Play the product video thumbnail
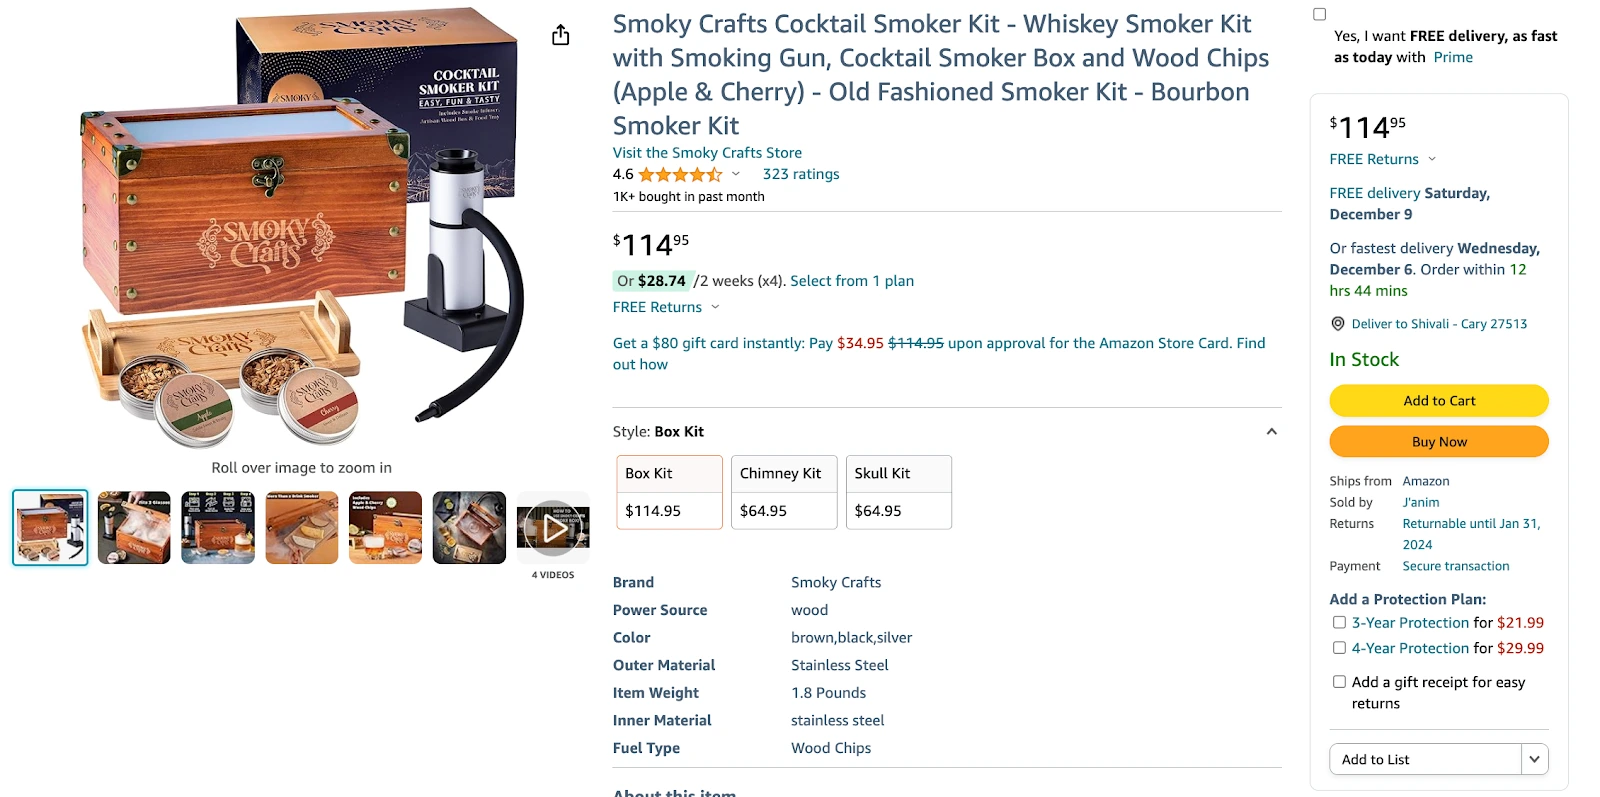The height and width of the screenshot is (797, 1600). pos(553,528)
